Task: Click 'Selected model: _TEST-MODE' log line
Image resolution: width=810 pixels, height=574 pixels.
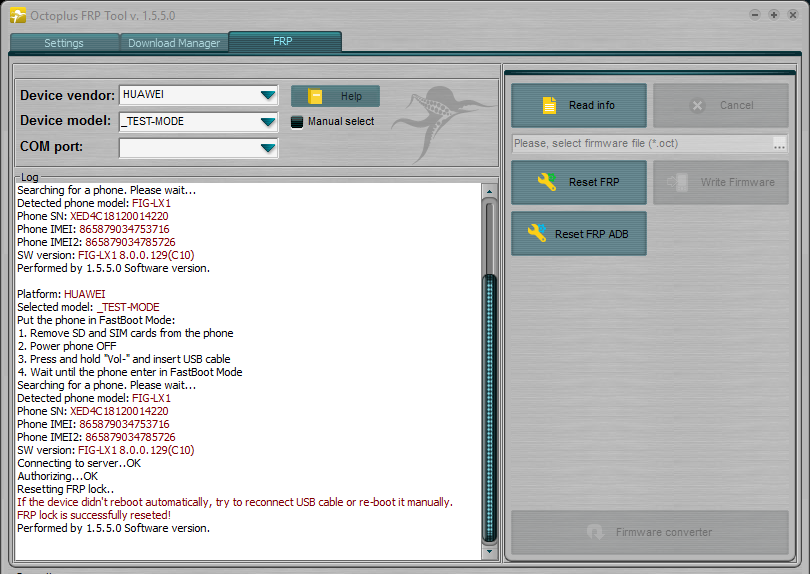Action: [x=88, y=307]
